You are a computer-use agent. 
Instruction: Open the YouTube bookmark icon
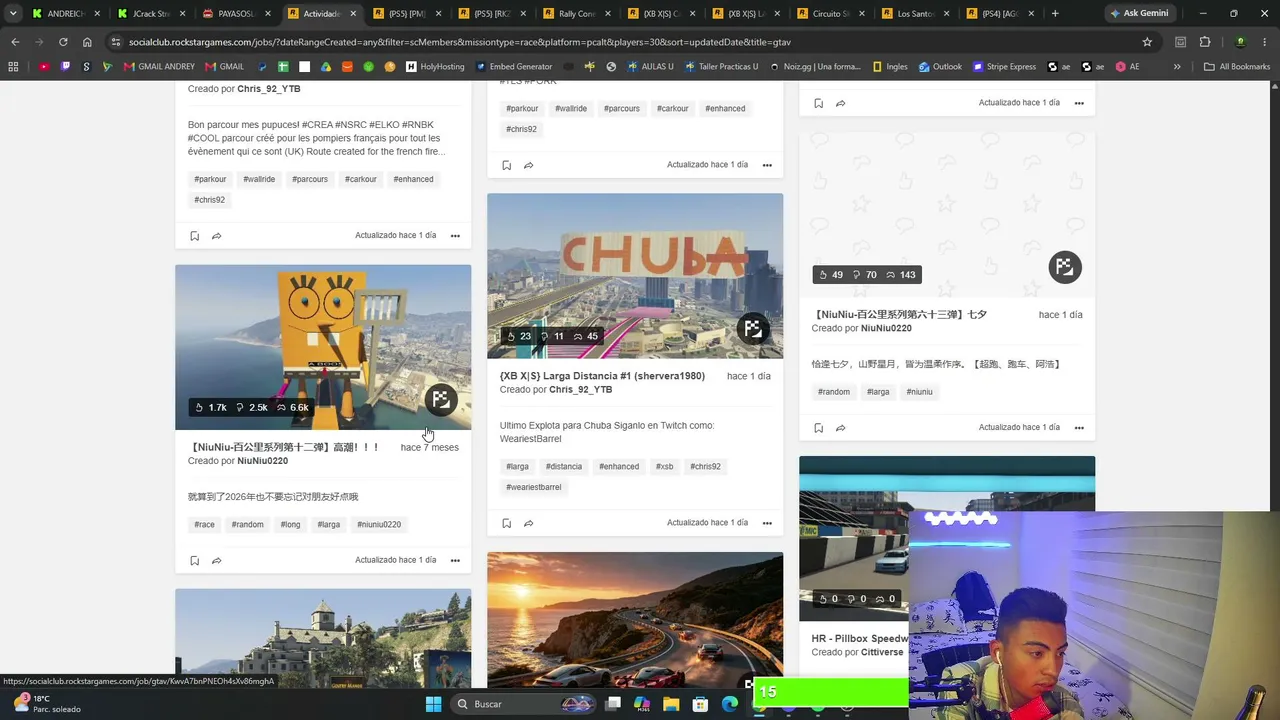(44, 67)
